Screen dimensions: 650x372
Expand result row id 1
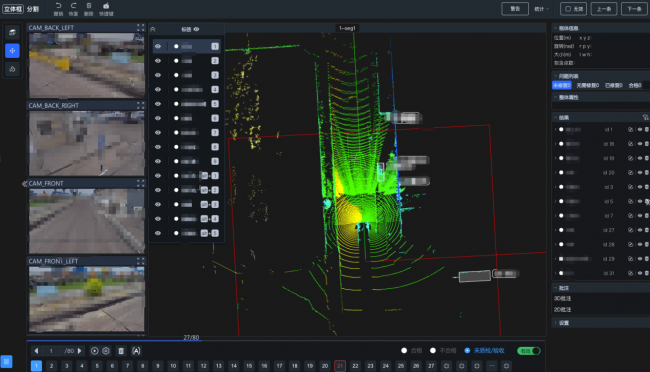pyautogui.click(x=556, y=129)
